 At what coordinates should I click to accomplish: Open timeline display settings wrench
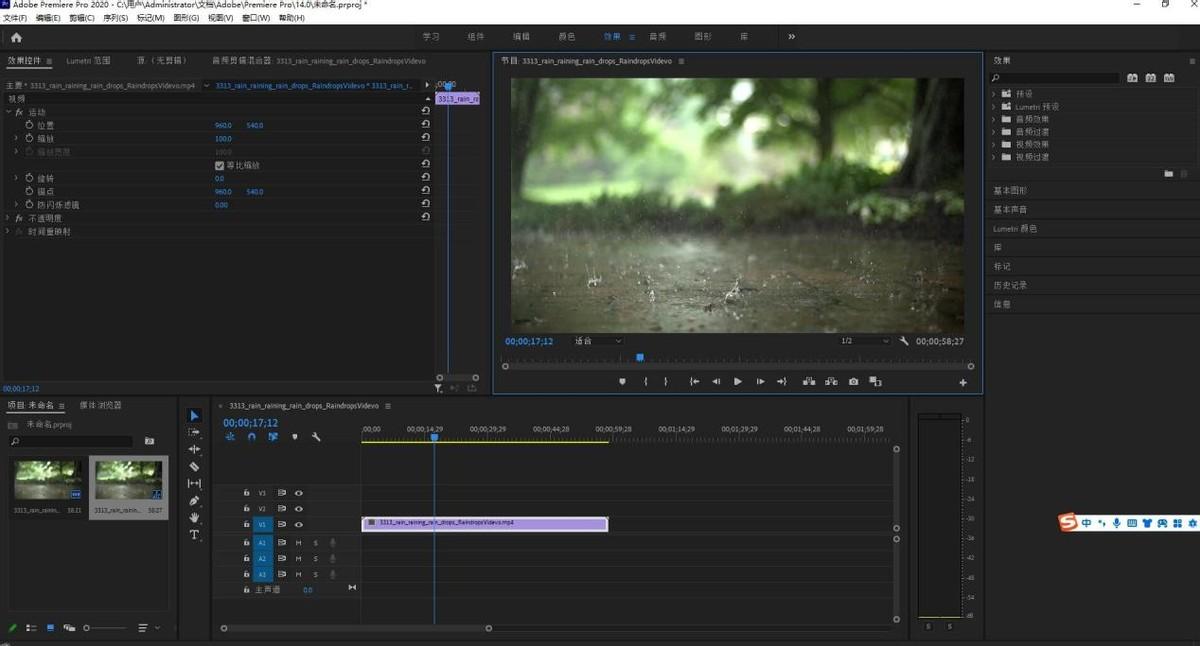point(316,437)
